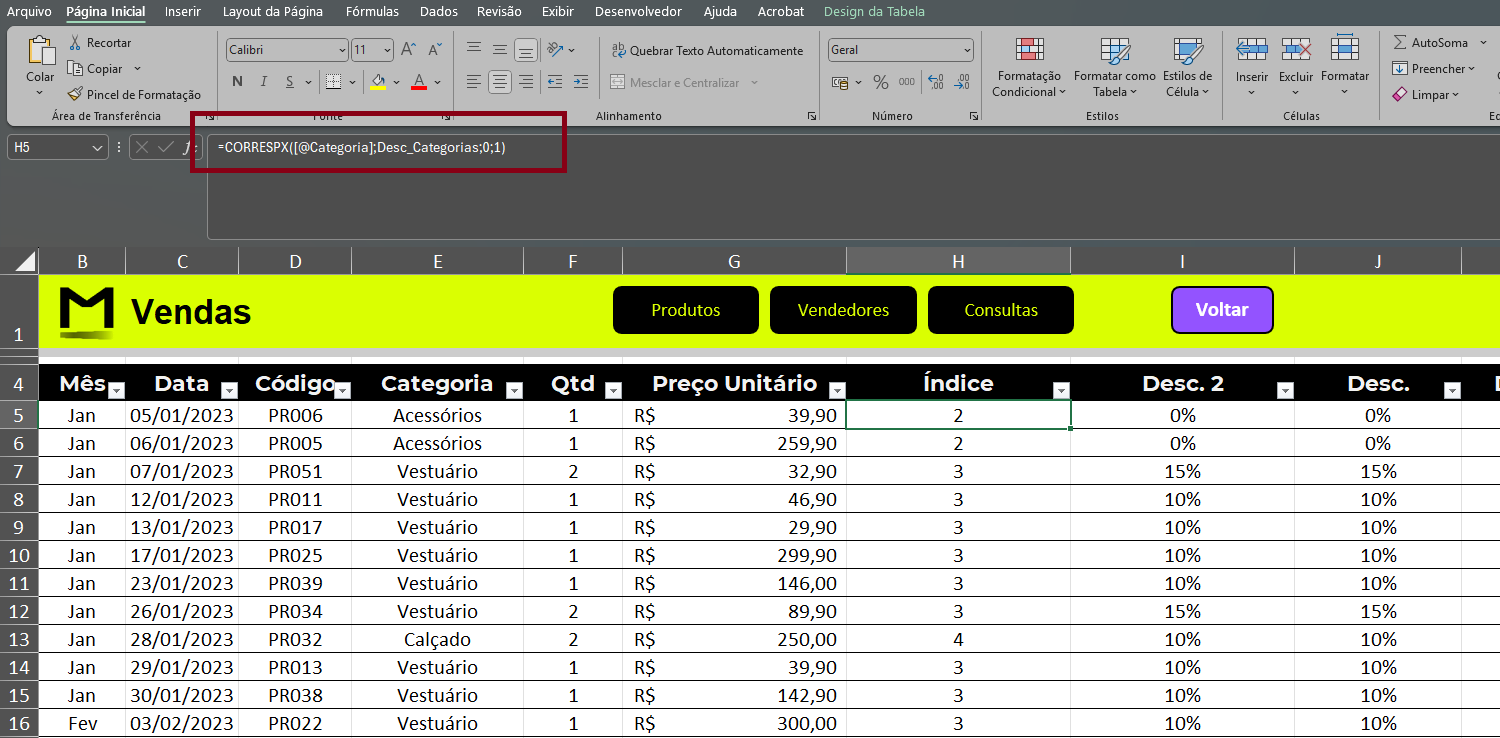Click the purple Voltar button
The image size is (1500, 738).
[x=1222, y=310]
